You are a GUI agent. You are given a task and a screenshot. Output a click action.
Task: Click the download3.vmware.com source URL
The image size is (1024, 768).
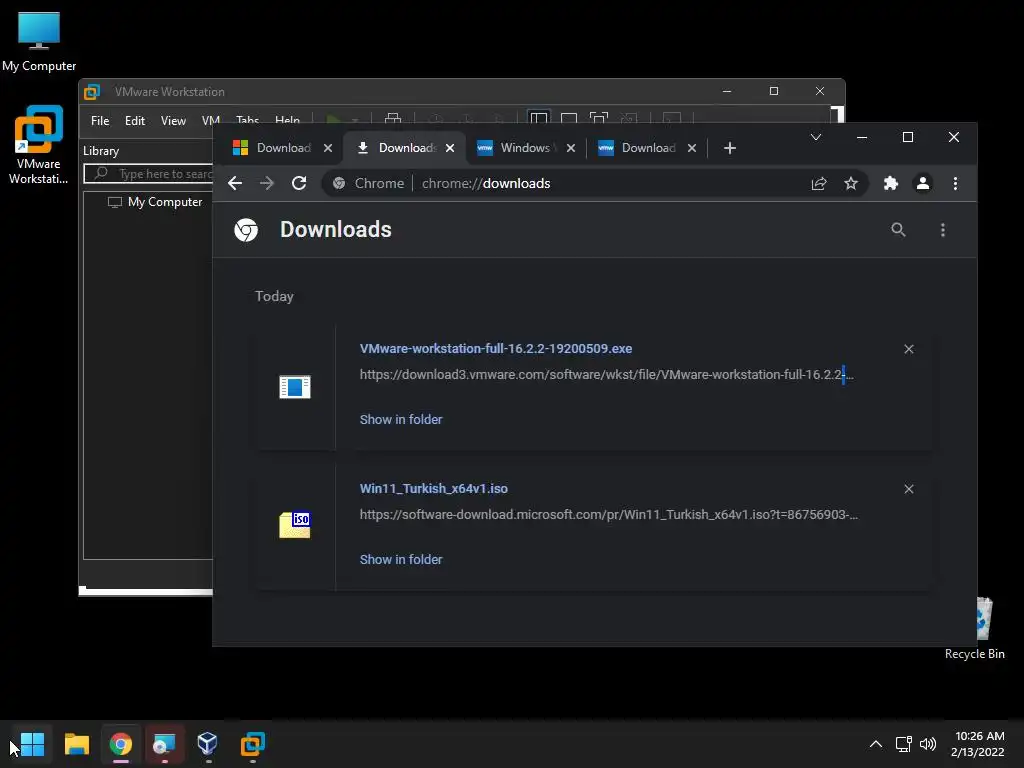pyautogui.click(x=607, y=375)
